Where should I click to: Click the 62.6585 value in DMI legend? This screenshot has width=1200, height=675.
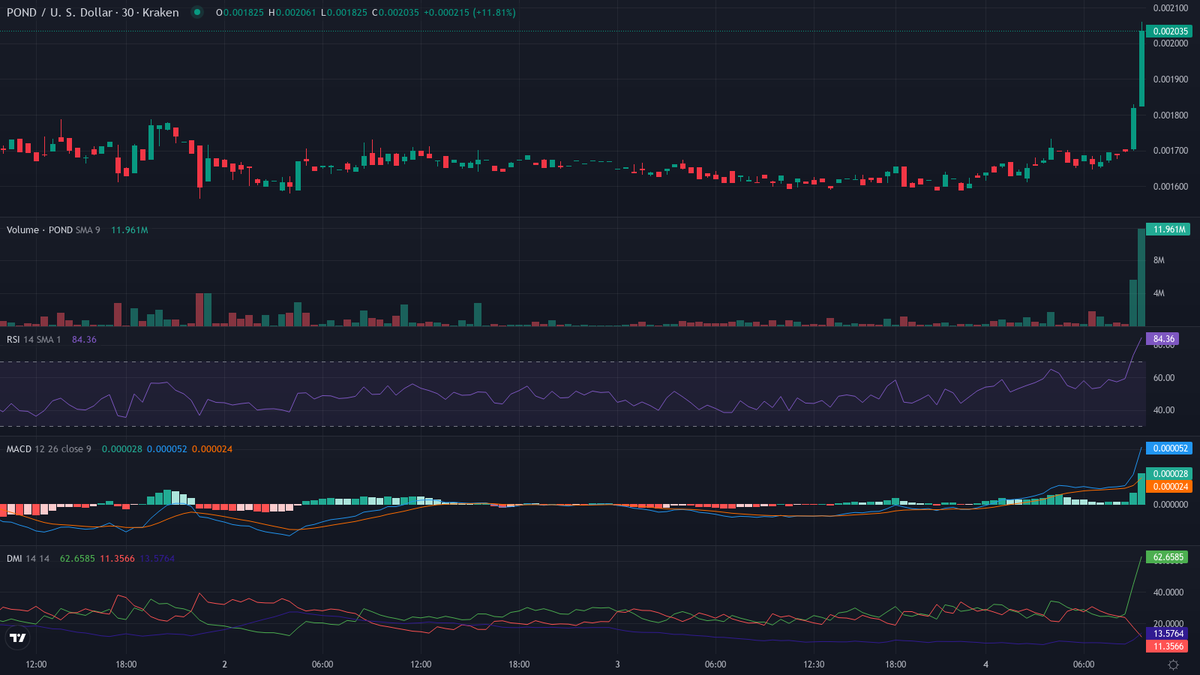coord(78,557)
